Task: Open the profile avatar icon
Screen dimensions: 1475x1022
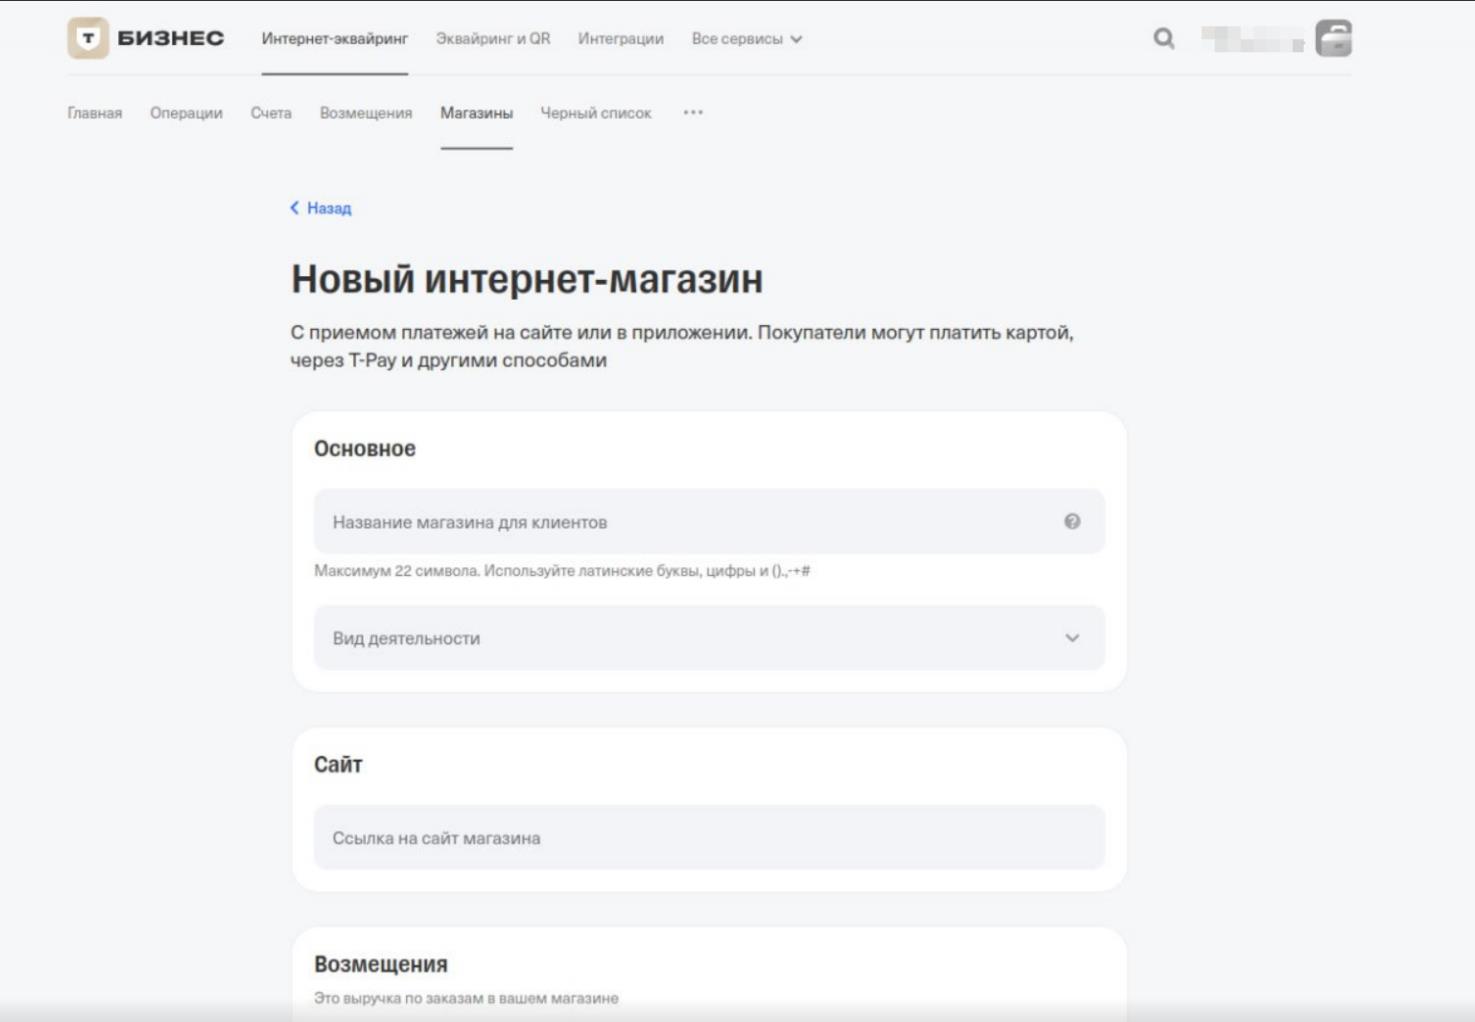Action: pyautogui.click(x=1333, y=39)
